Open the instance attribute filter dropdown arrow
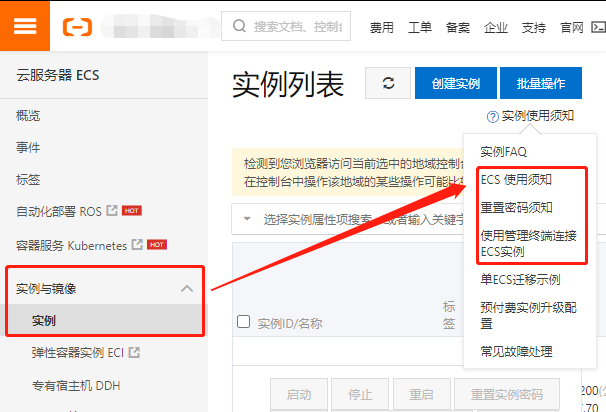The image size is (606, 412). [247, 219]
